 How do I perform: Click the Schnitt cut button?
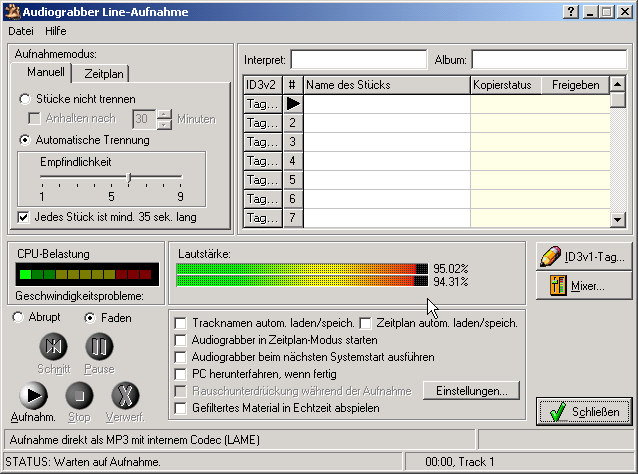(54, 347)
